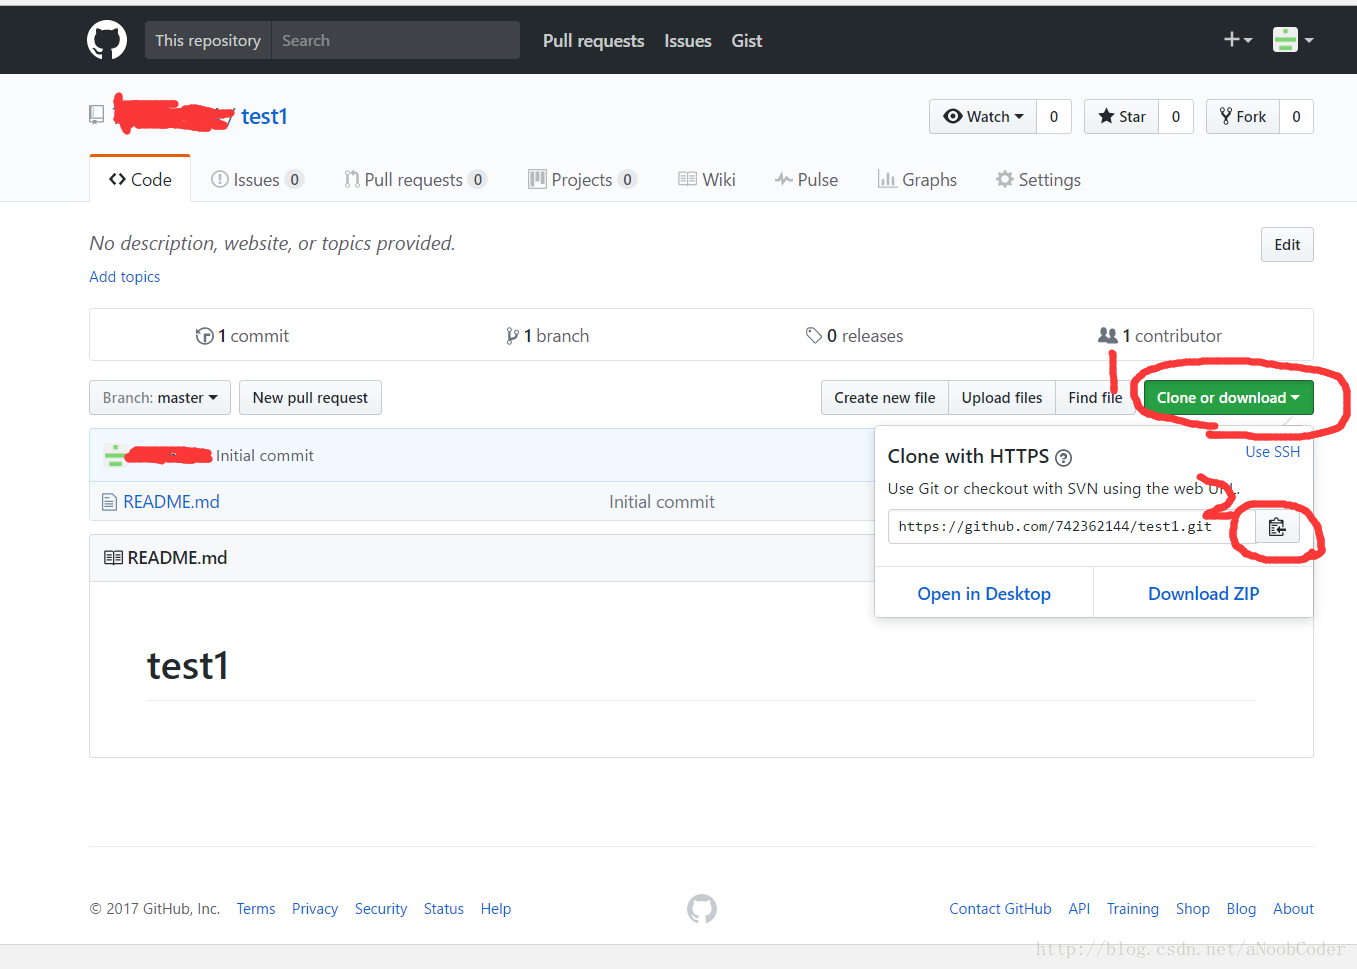
Task: Select the HTTPS clone URL field
Action: click(1071, 526)
